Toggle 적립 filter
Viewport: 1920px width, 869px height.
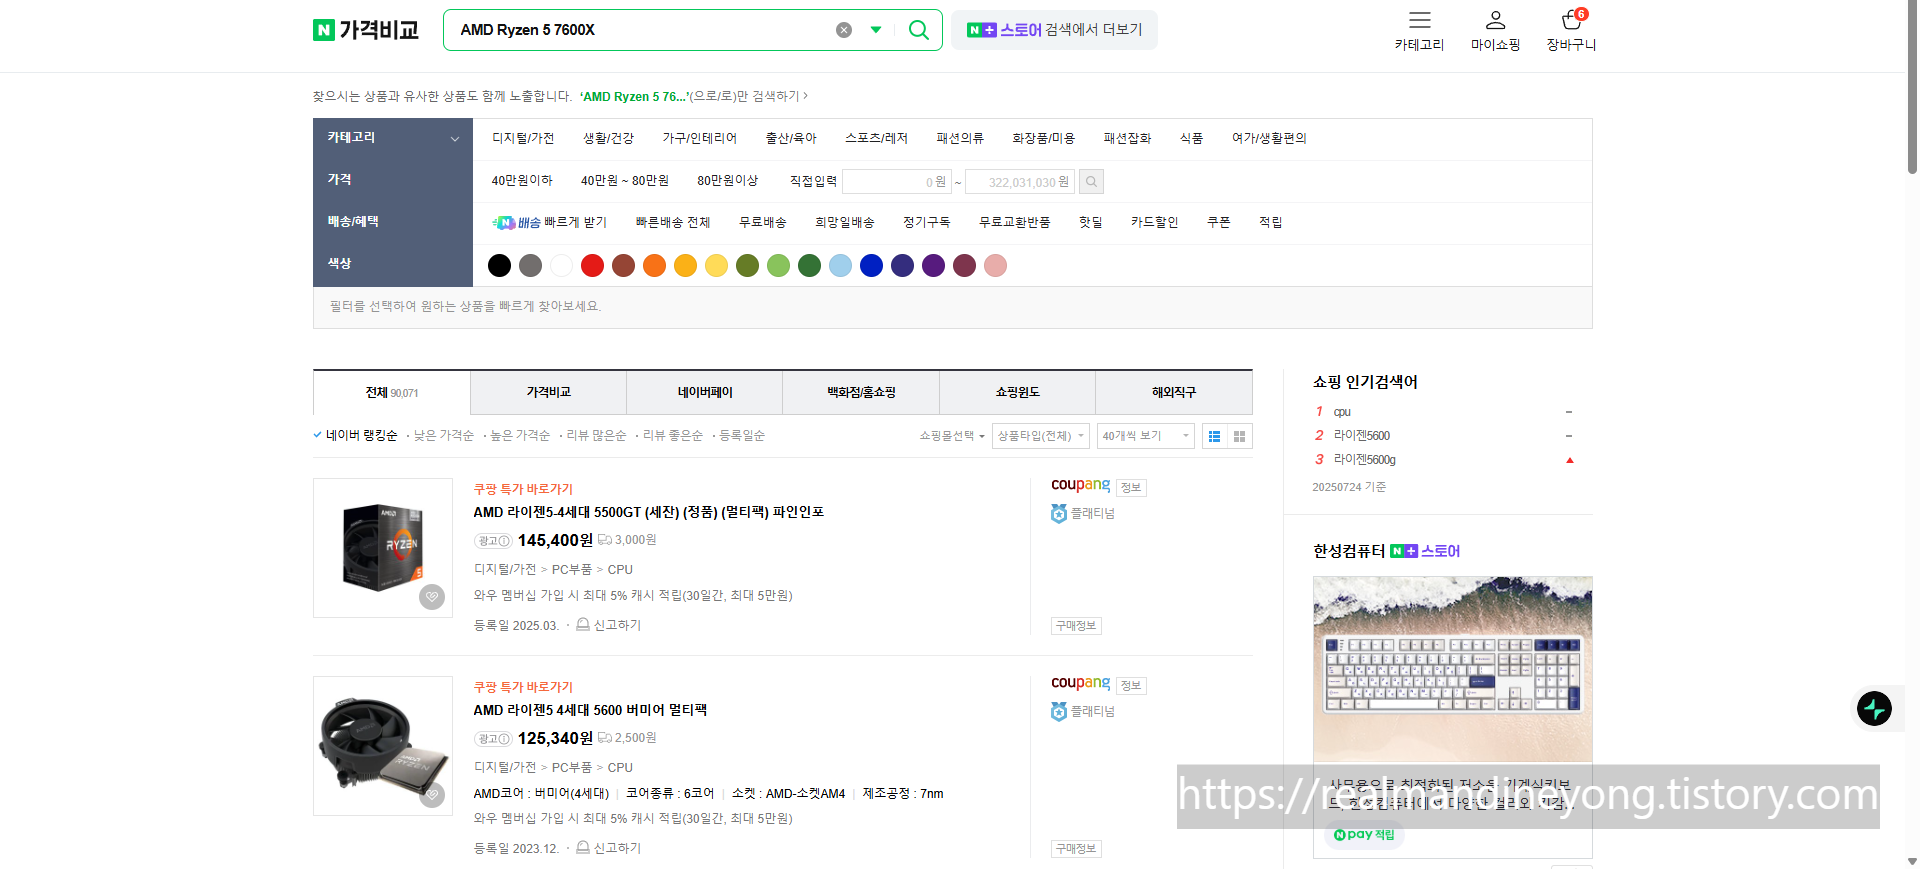(x=1270, y=222)
